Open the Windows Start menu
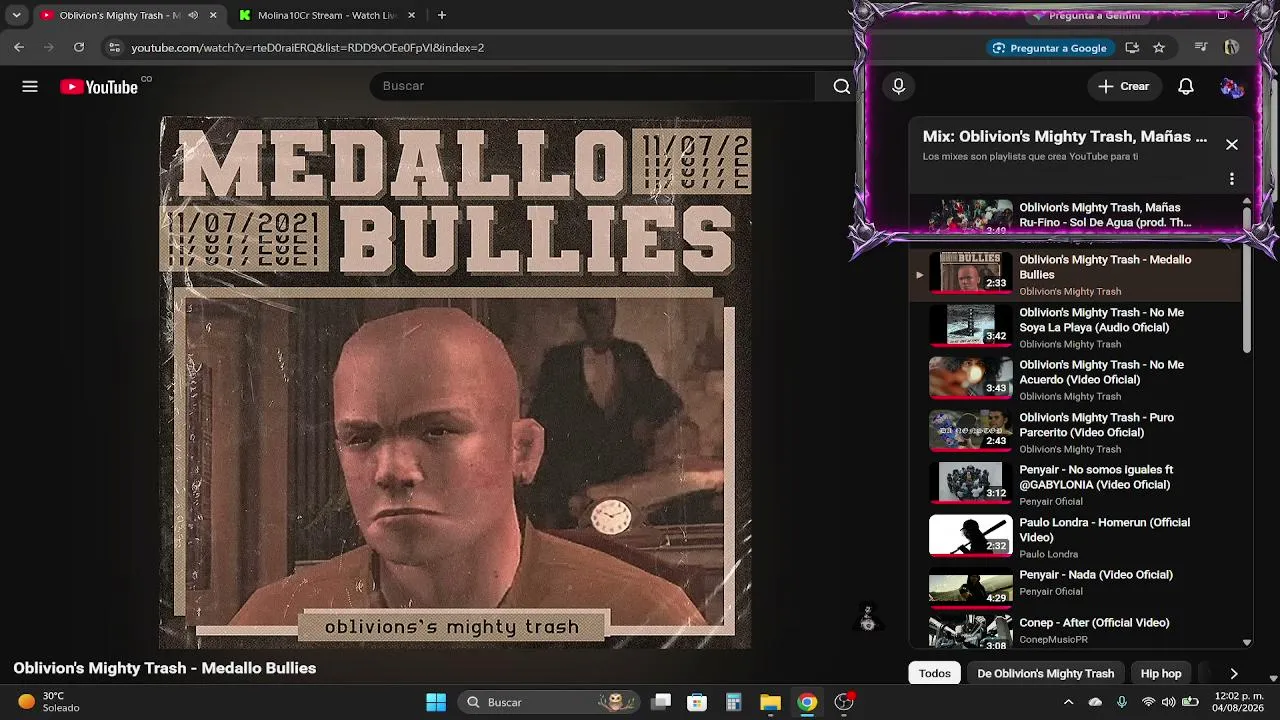1280x720 pixels. coord(436,702)
